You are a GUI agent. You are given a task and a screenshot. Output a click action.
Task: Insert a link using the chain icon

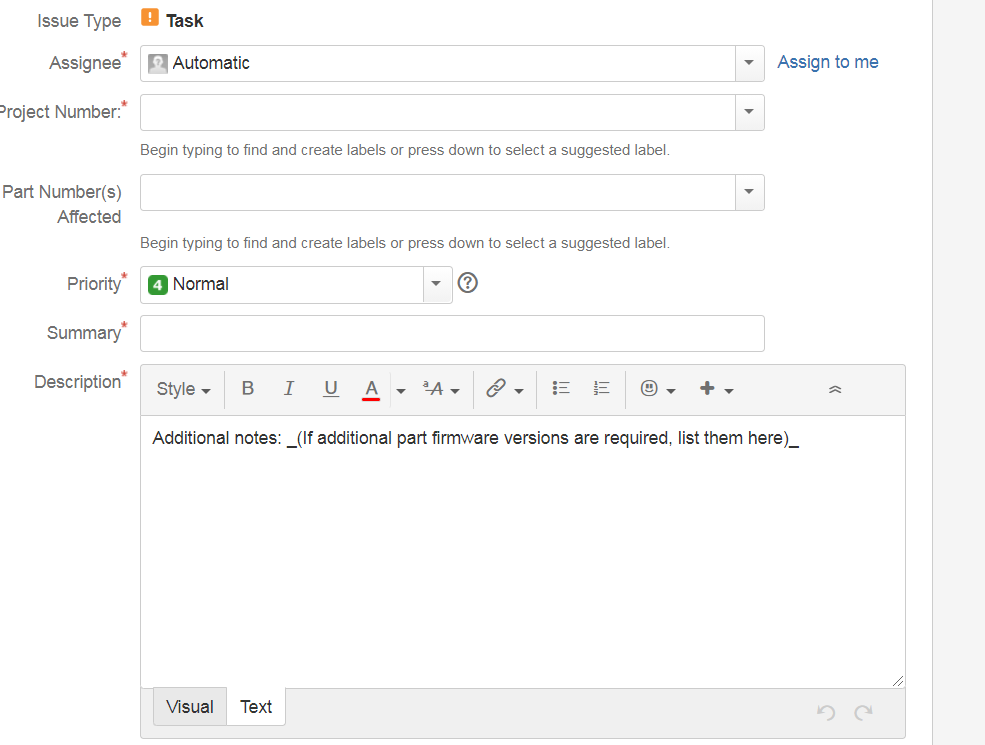click(x=504, y=389)
